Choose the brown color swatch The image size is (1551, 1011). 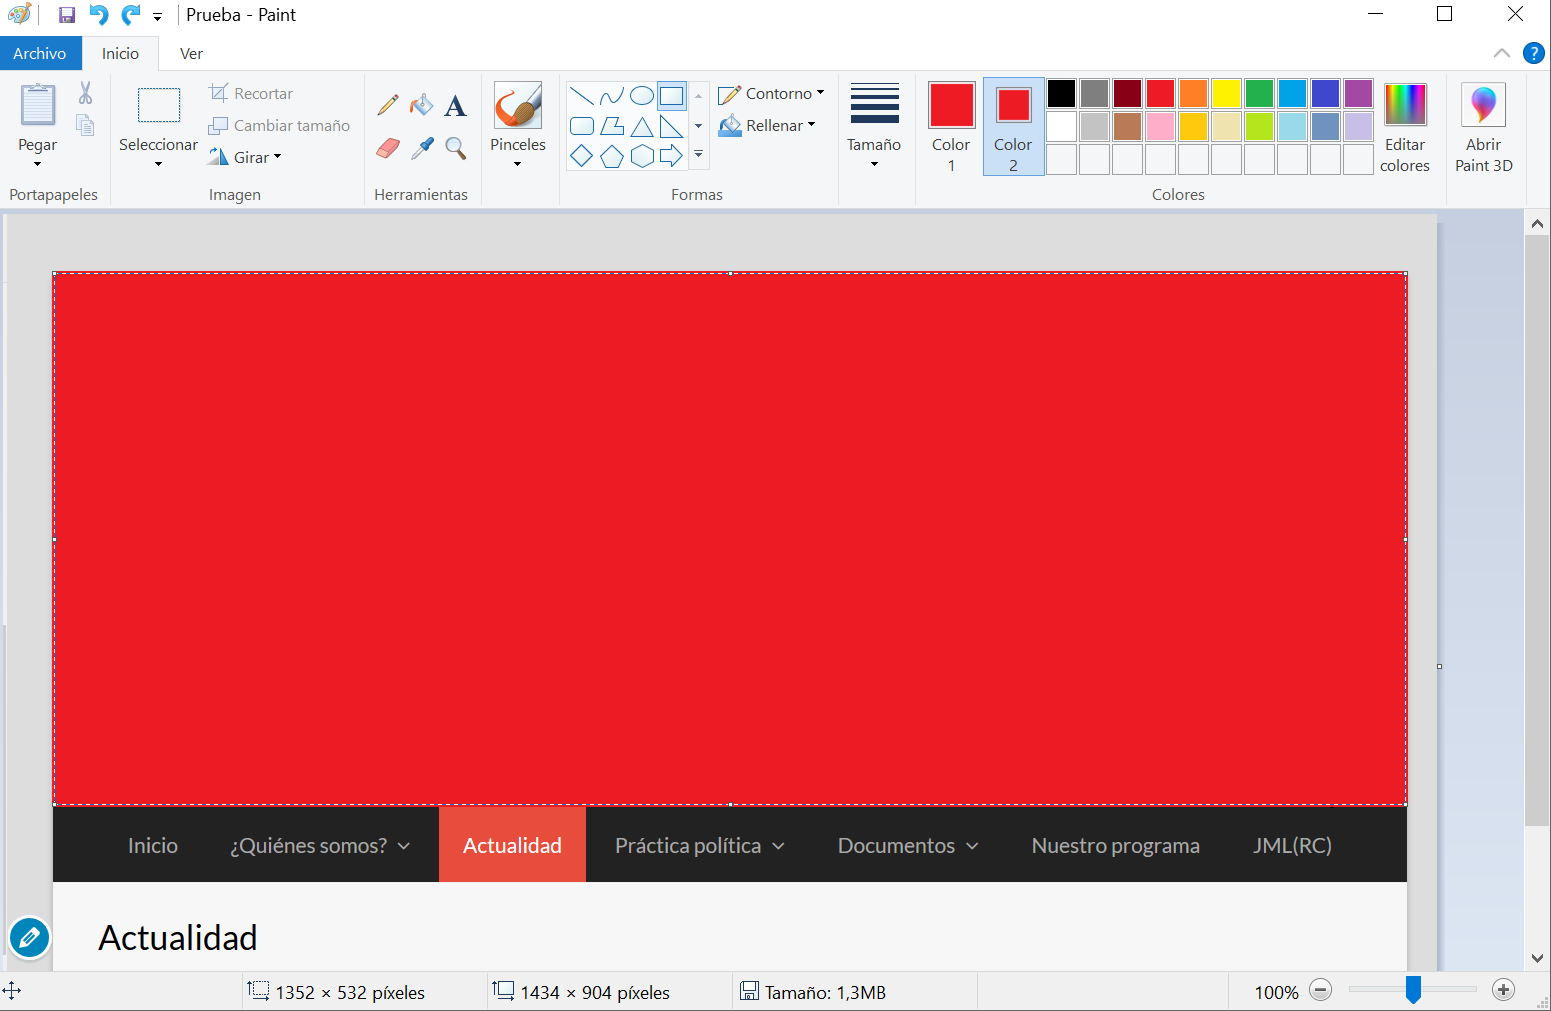point(1128,126)
